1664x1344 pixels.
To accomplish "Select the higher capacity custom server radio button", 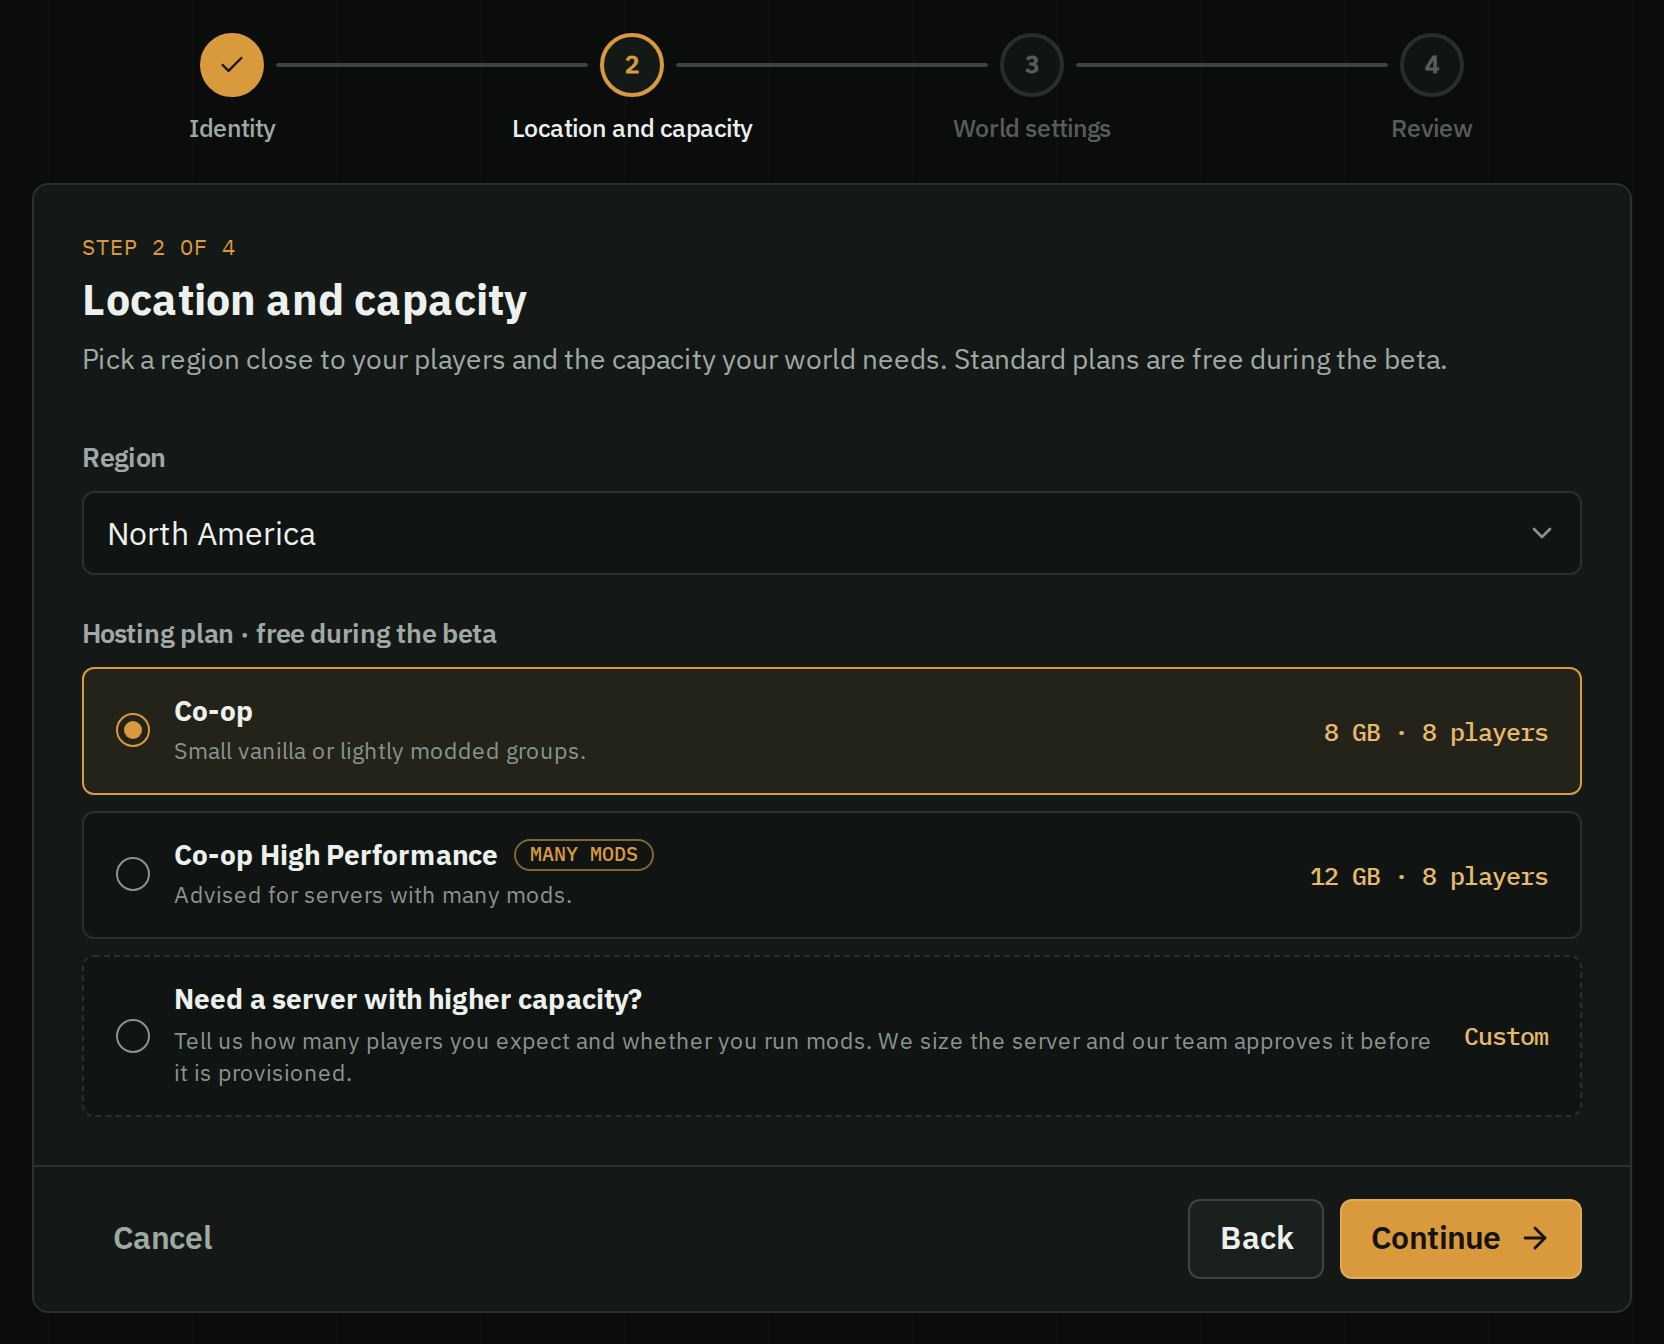I will pos(133,1036).
